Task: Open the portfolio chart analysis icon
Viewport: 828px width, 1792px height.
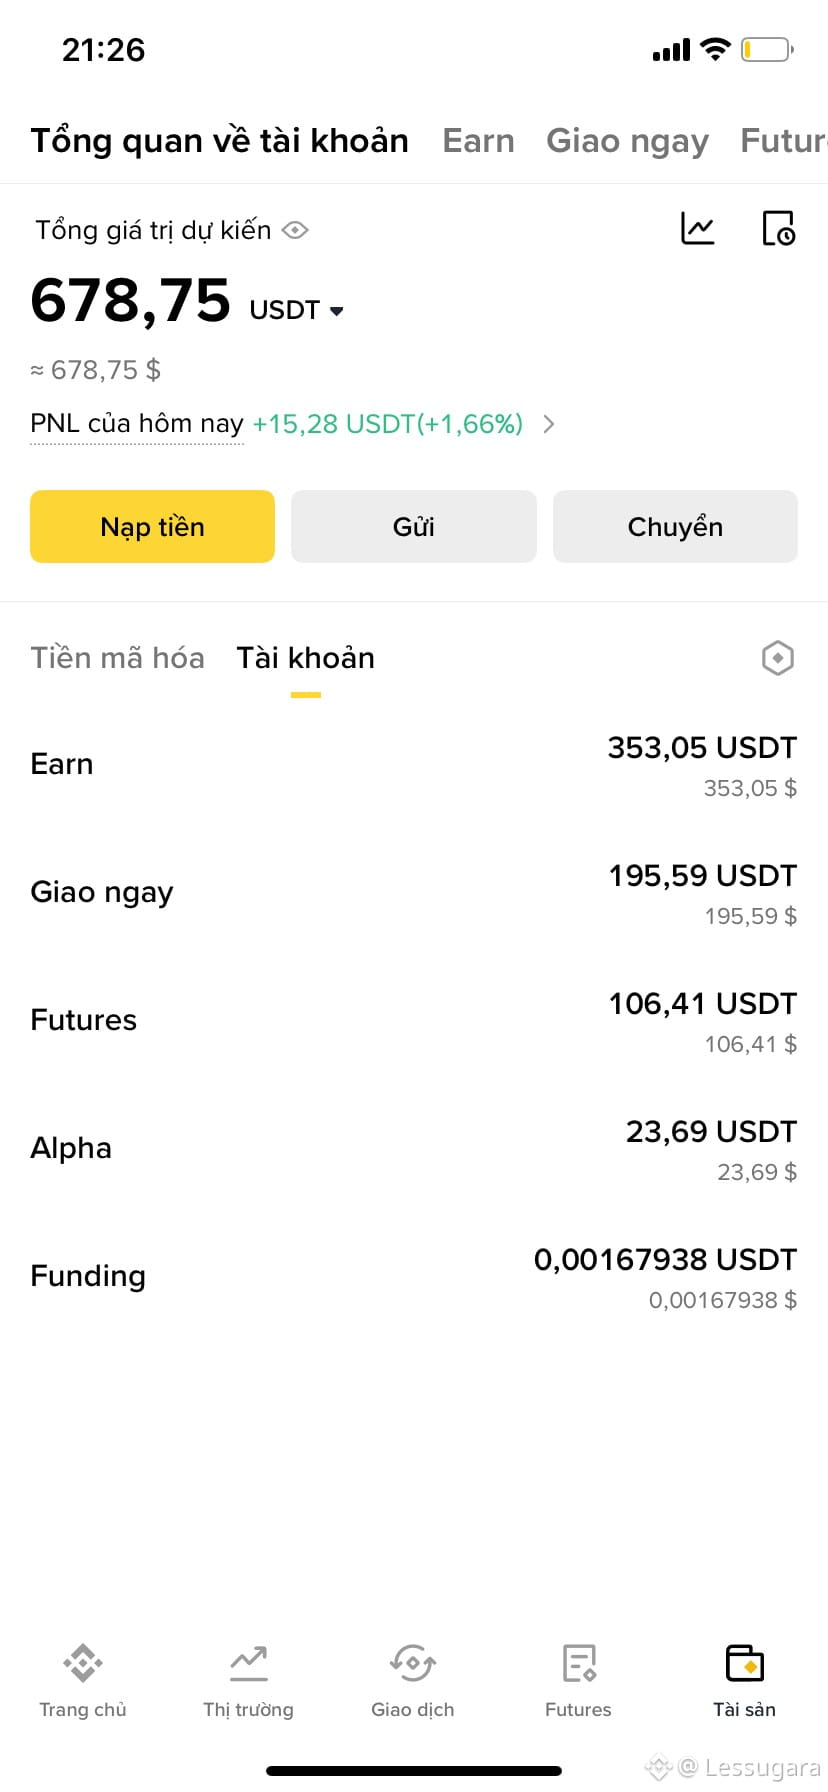Action: point(698,229)
